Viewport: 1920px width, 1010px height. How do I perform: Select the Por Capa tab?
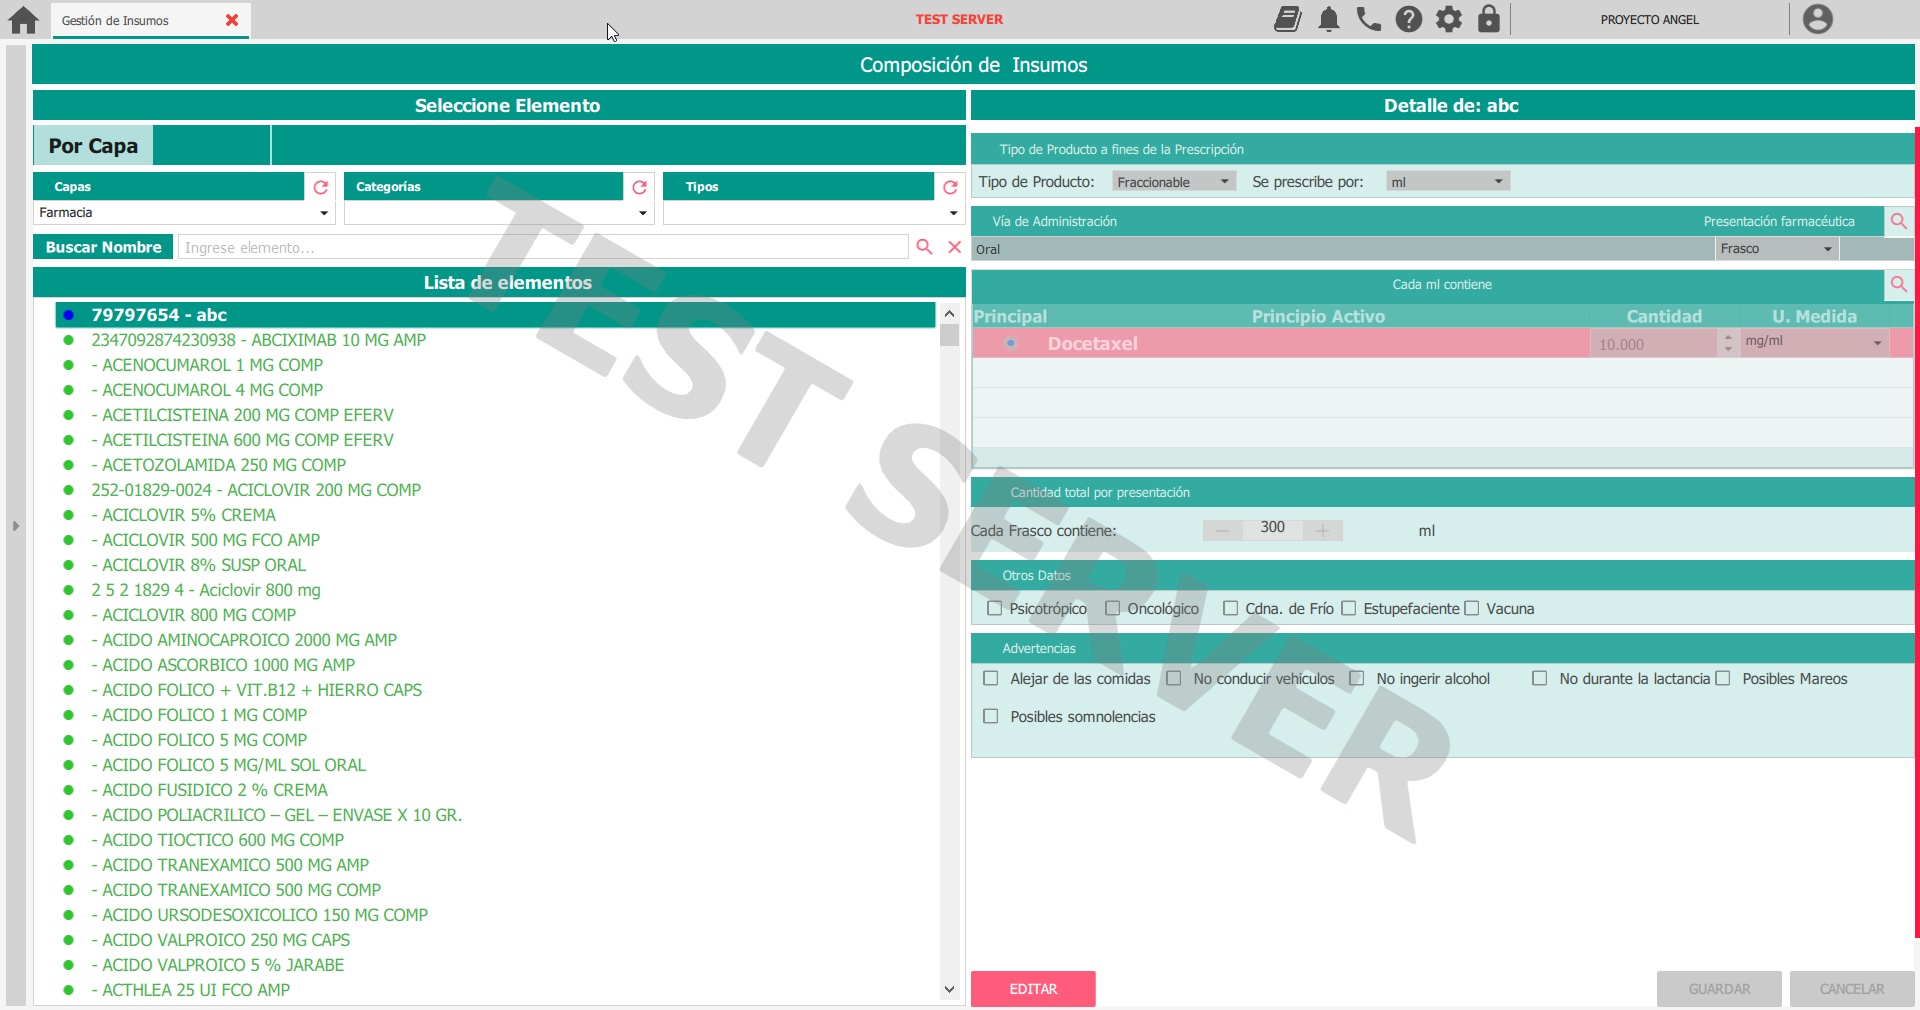tap(93, 146)
